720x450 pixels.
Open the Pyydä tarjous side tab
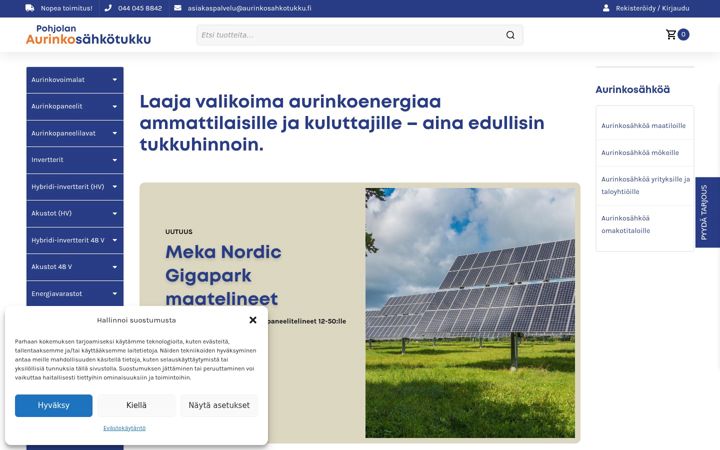pos(708,212)
